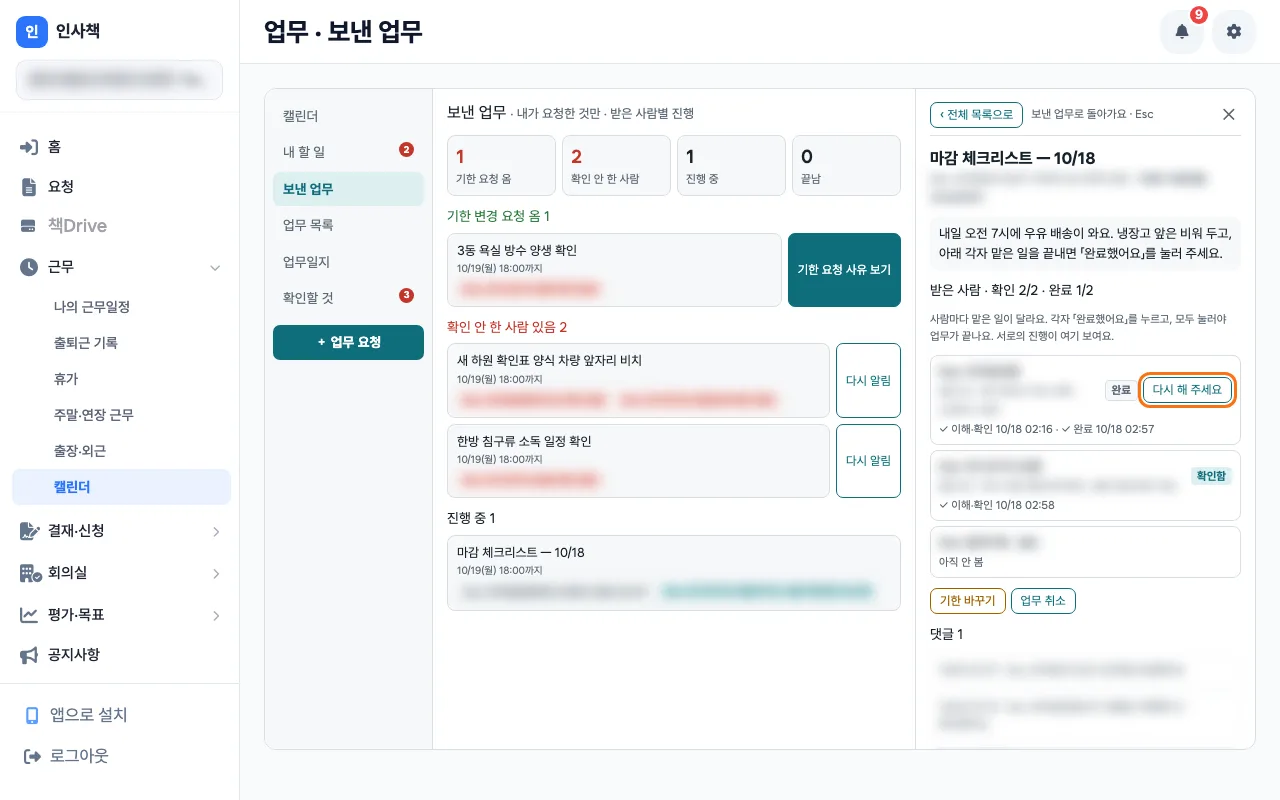Expand the 결재·신청 chevron

click(216, 532)
